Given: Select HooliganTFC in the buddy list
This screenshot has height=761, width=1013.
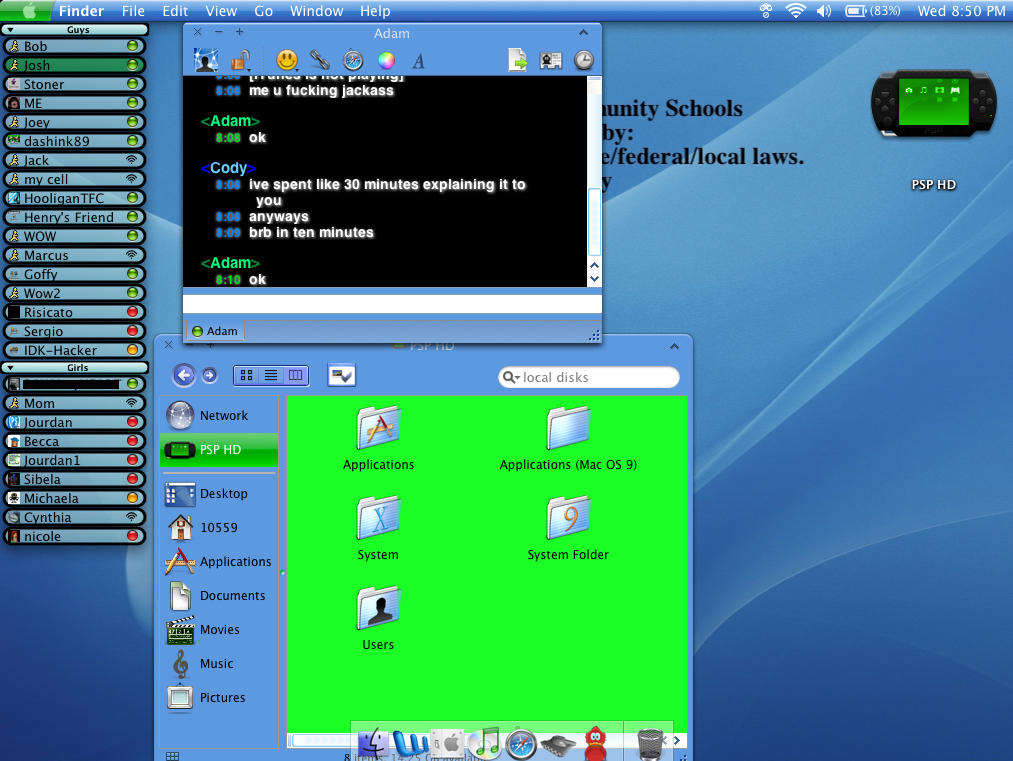Looking at the screenshot, I should pos(74,198).
